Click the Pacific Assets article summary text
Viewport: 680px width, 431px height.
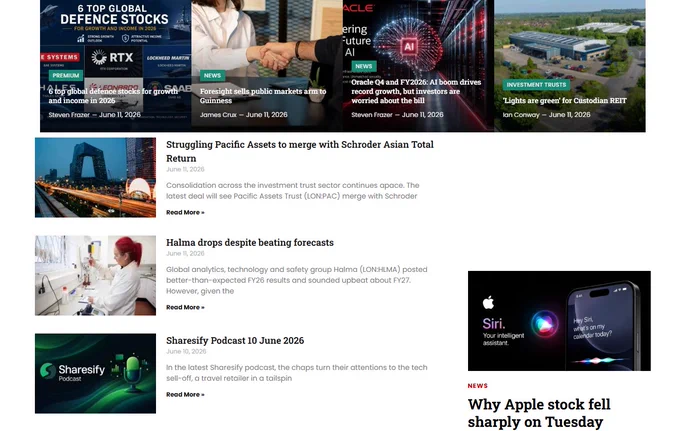point(293,191)
